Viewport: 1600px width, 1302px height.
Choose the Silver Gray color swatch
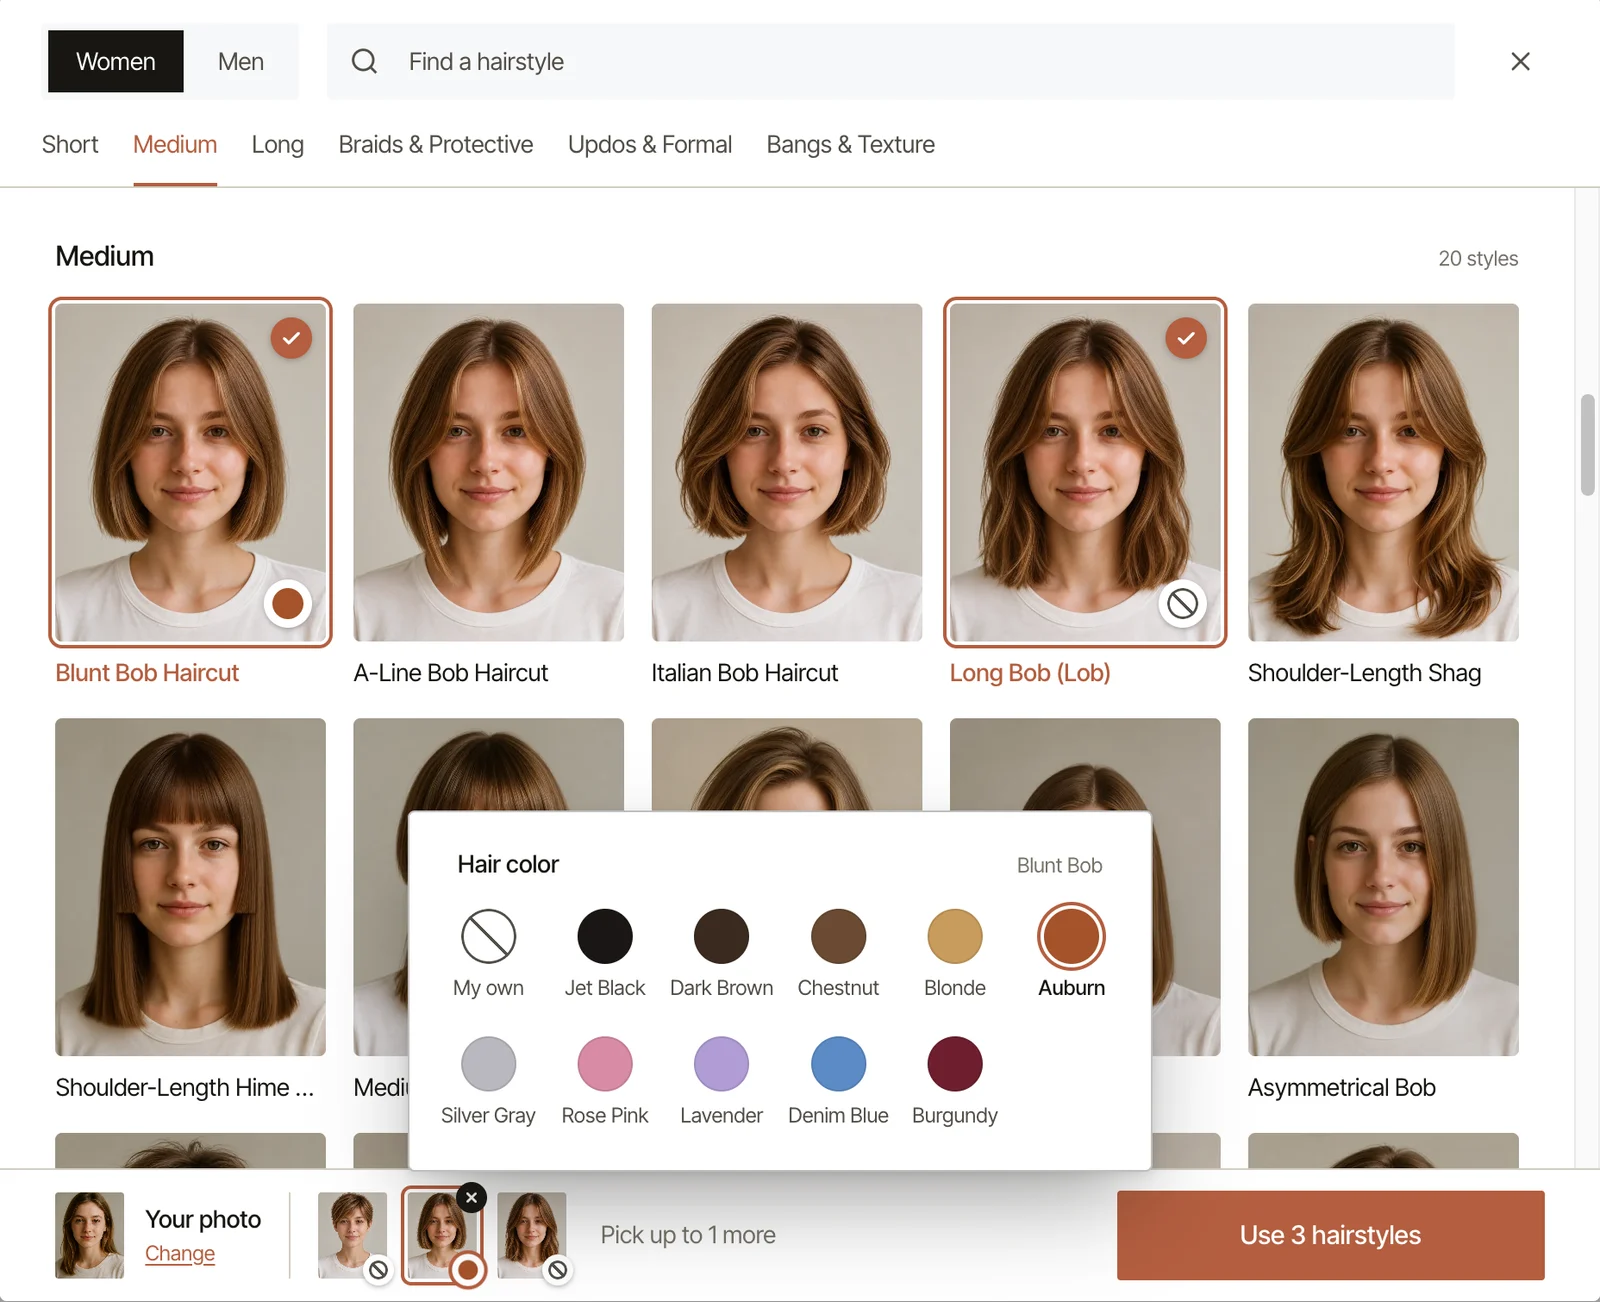point(488,1063)
